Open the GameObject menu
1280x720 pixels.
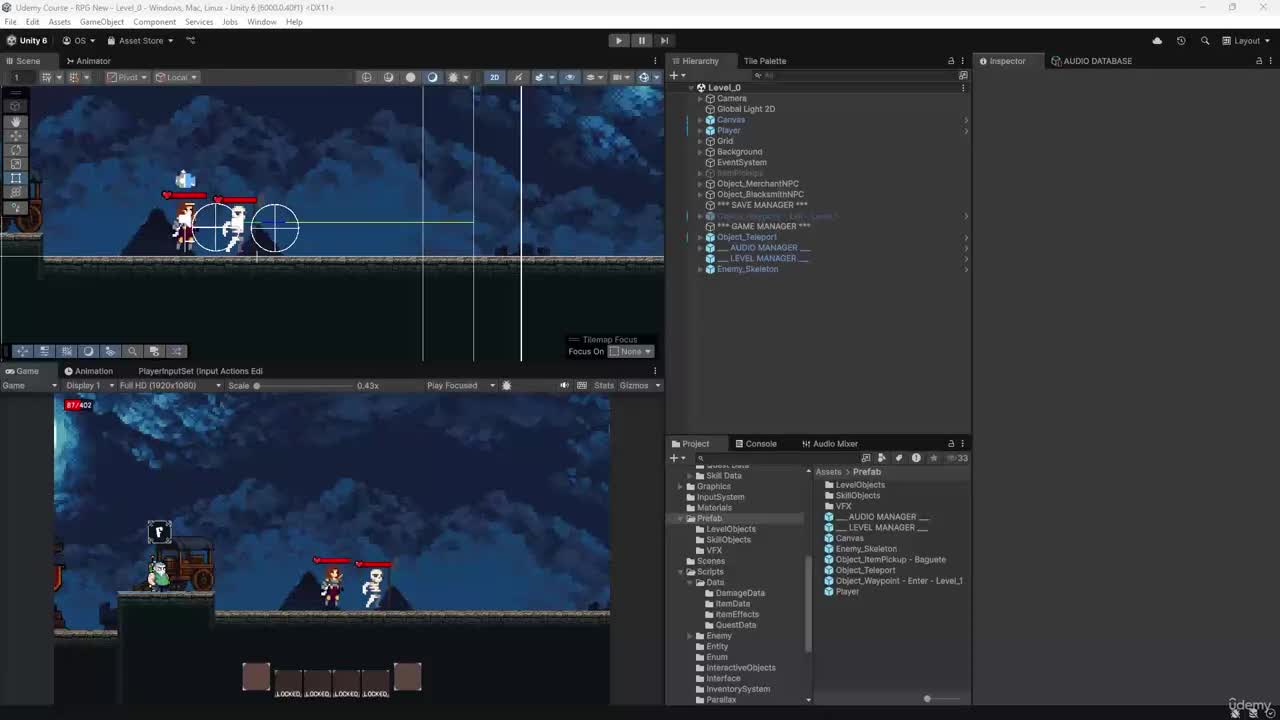tap(102, 22)
